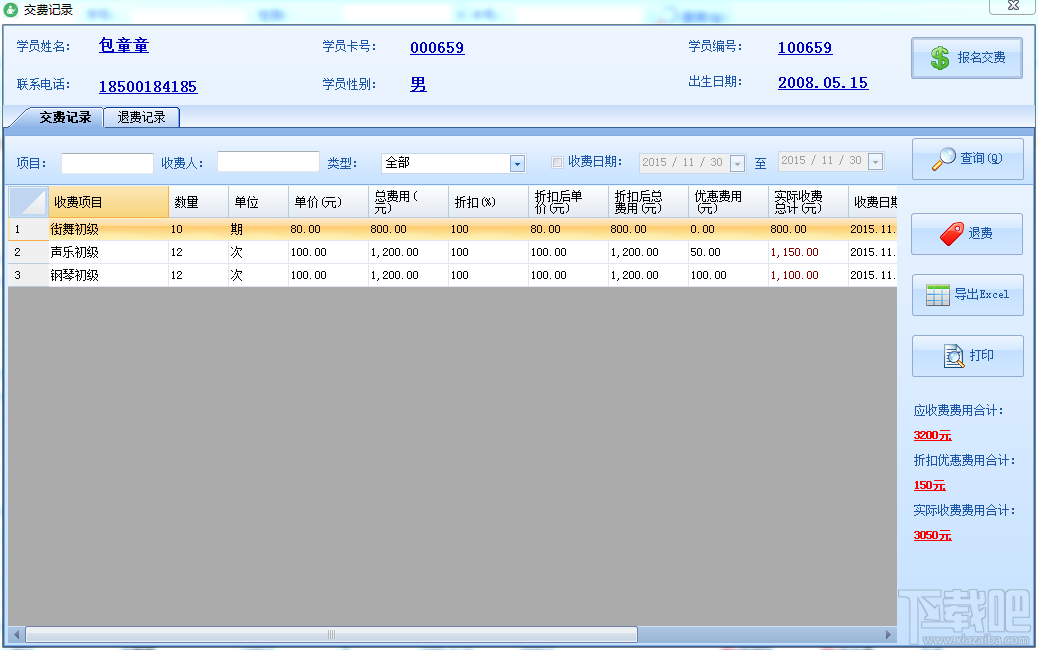The width and height of the screenshot is (1038, 650).
Task: Click total 3200元 under 应收费费用合计
Action: [x=932, y=436]
